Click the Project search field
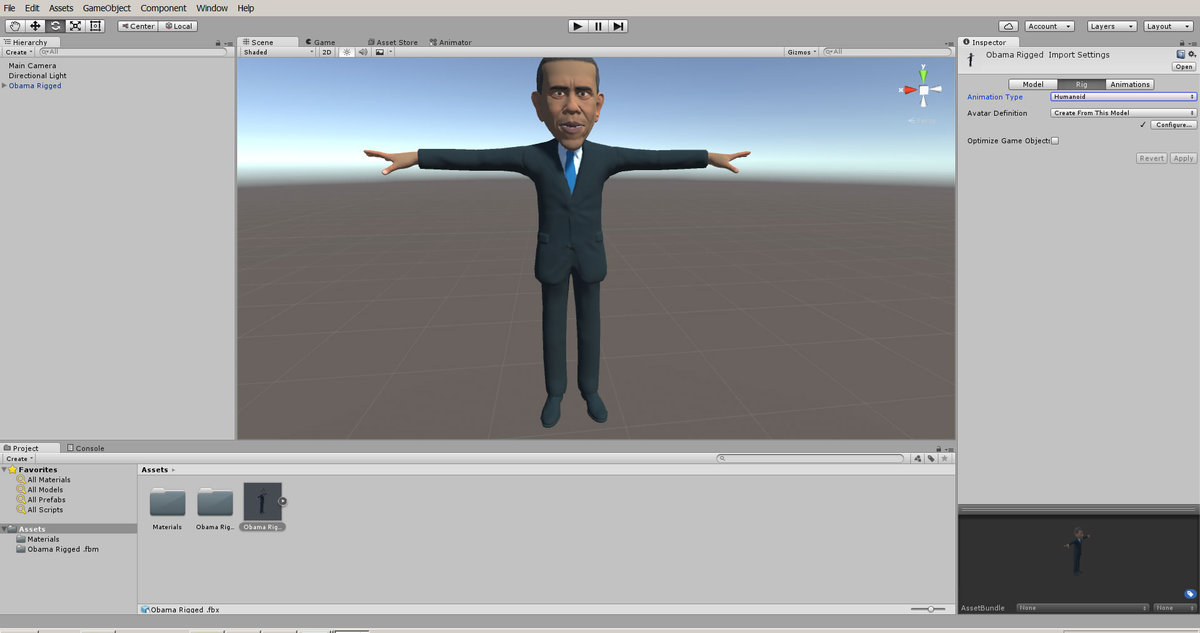Screen dimensions: 1200x633 tap(812, 458)
